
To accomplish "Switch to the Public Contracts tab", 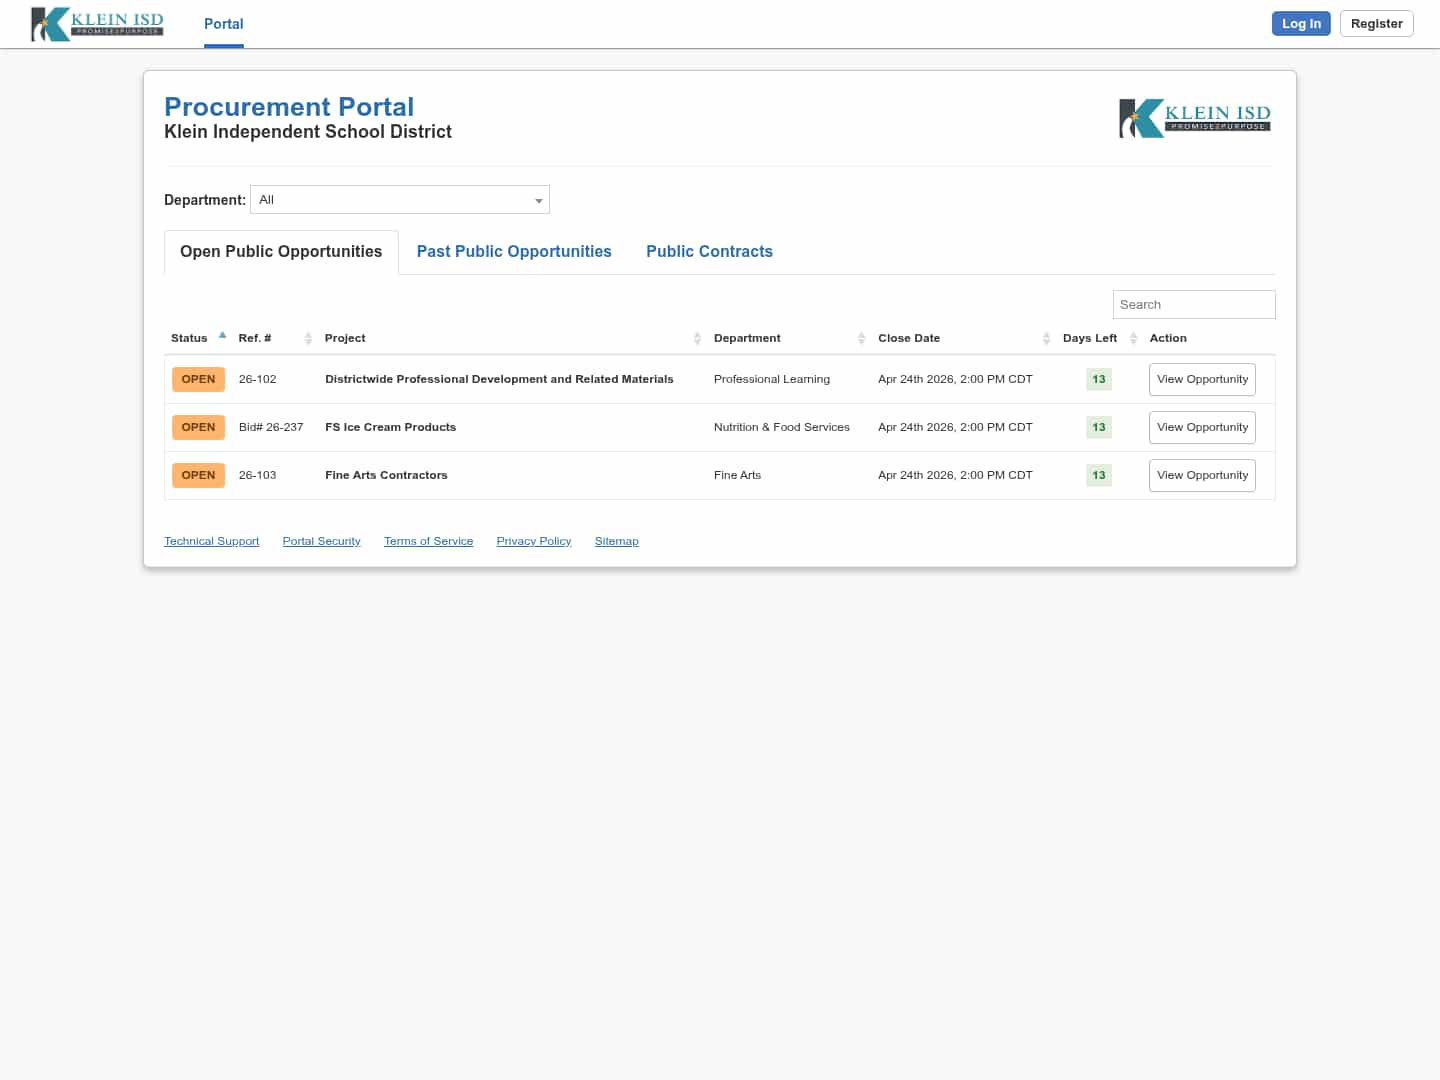I will coord(710,251).
